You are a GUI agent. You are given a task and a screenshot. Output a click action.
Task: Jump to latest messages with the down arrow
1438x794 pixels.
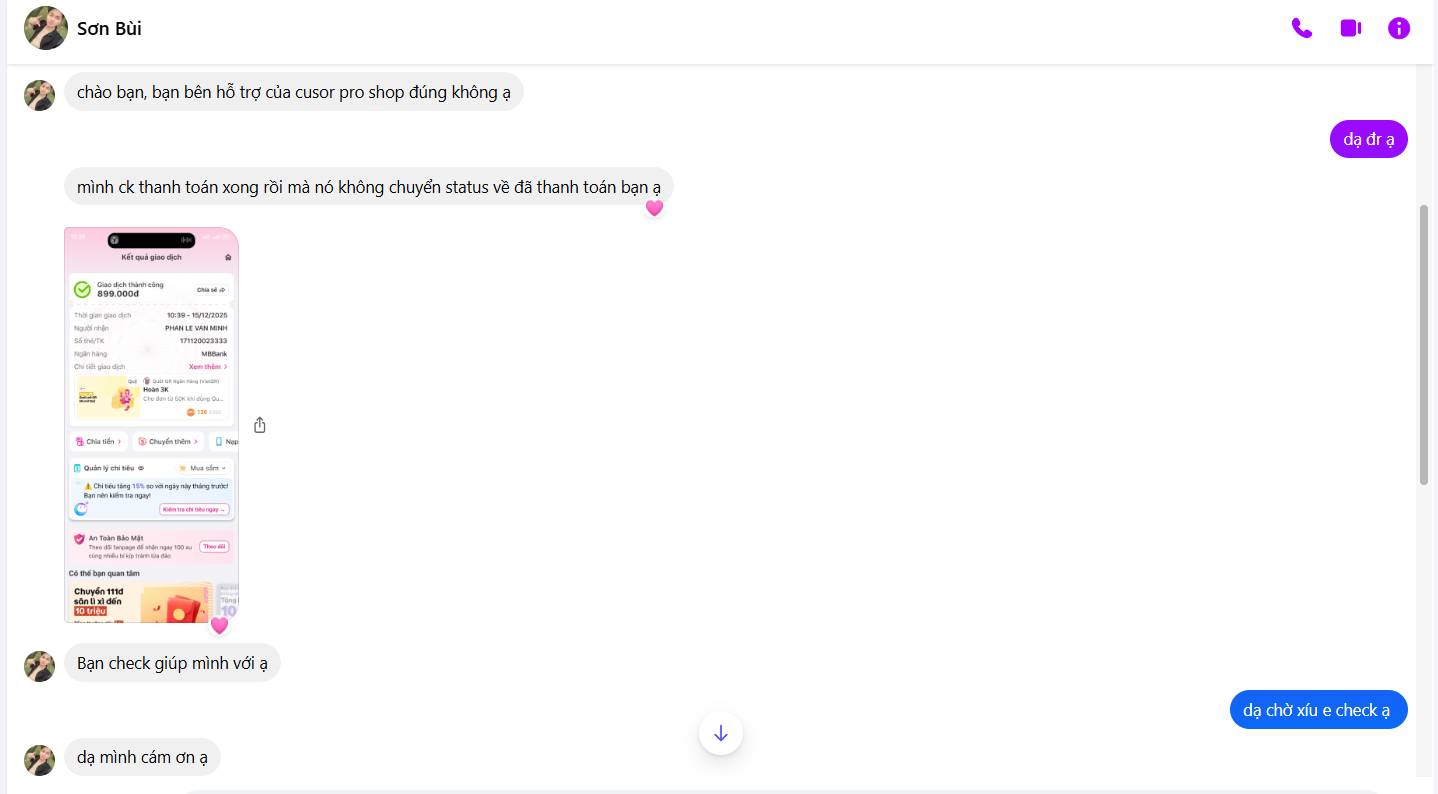720,733
